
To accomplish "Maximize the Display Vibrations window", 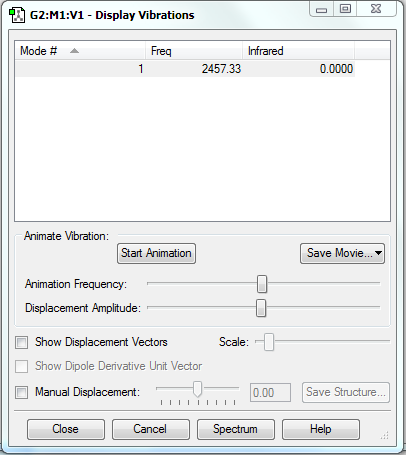I will coord(345,9).
